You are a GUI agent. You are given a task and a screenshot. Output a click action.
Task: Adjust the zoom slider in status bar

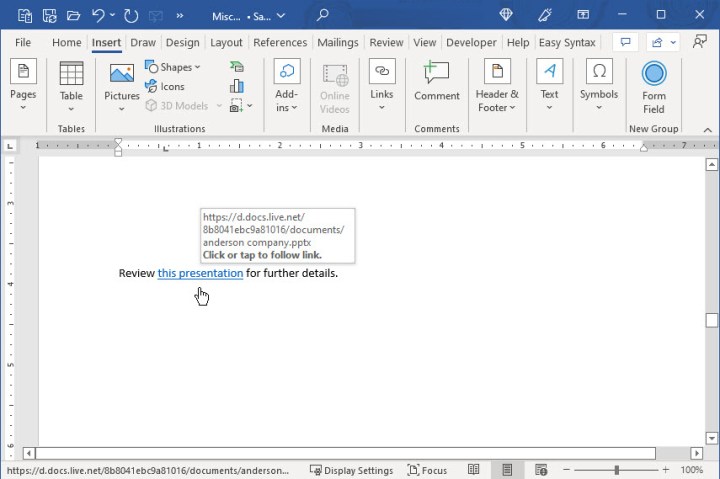point(617,470)
